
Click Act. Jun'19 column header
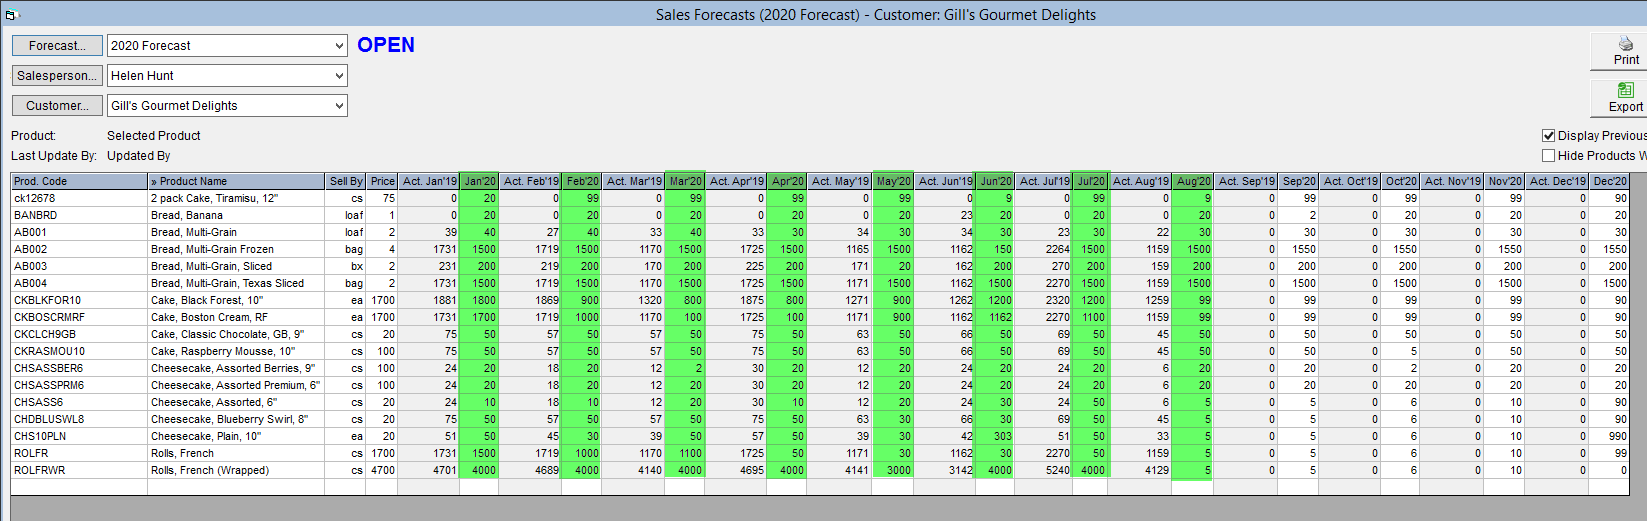(945, 181)
